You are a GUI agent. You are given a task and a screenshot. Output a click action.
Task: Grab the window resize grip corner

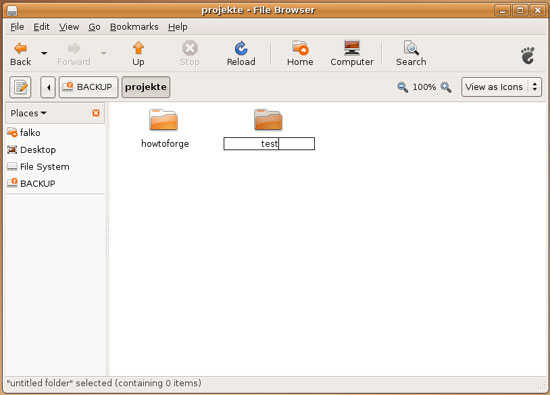542,386
